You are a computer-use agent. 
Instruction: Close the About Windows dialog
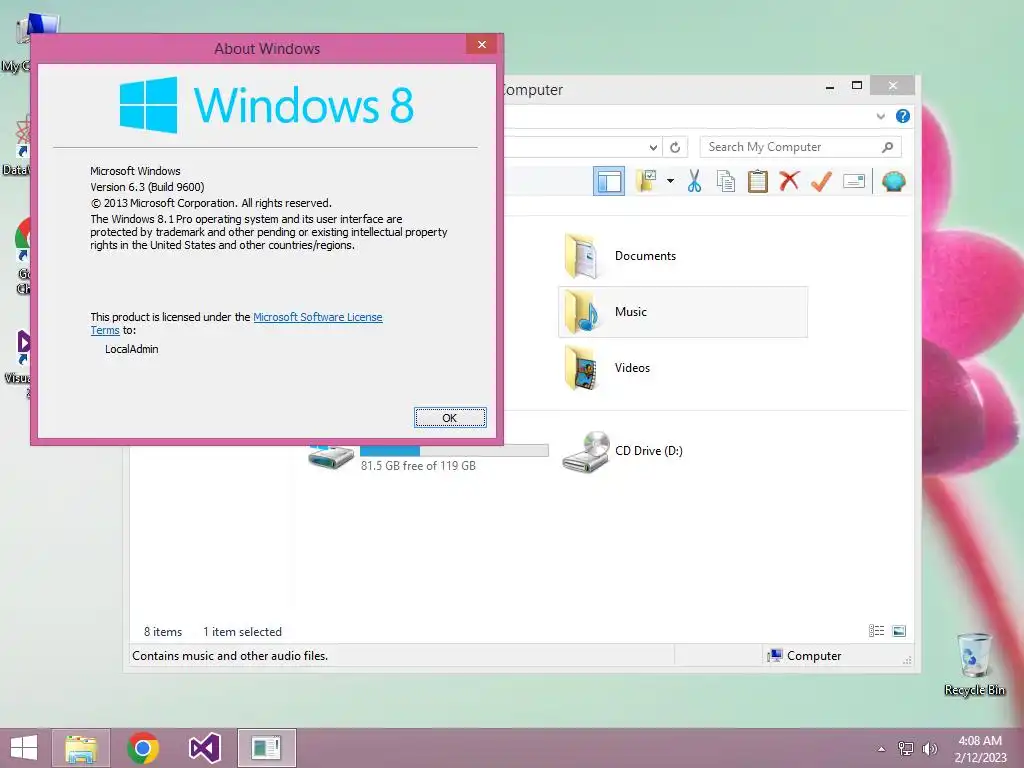[482, 44]
